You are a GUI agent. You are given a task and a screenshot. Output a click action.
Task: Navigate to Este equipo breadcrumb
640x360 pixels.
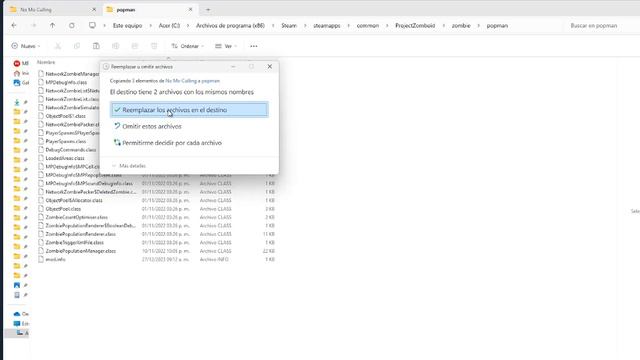pyautogui.click(x=127, y=25)
